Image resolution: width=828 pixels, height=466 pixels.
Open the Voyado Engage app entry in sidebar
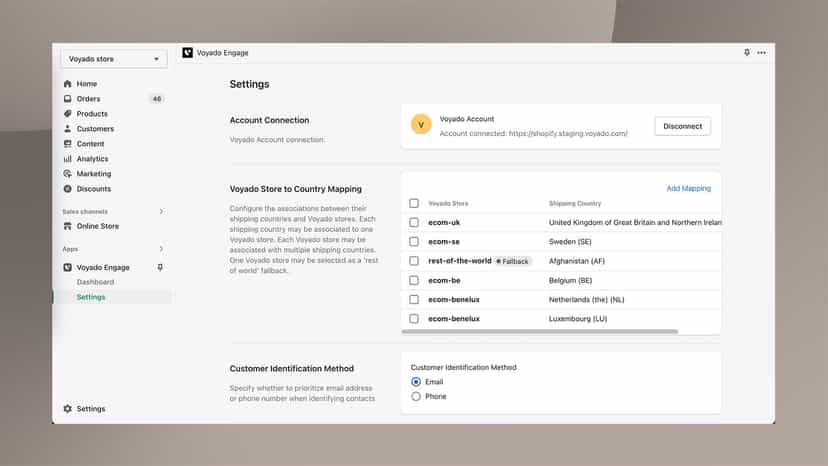pyautogui.click(x=103, y=267)
